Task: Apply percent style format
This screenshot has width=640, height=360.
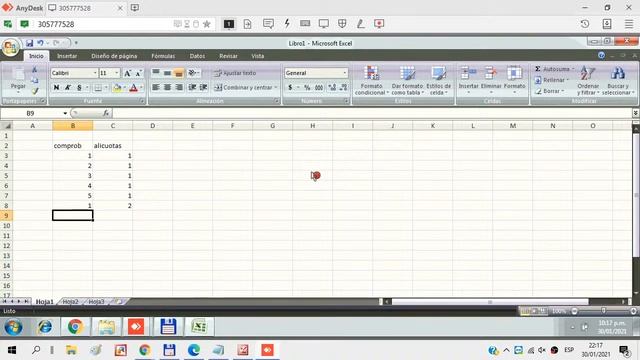Action: 307,87
